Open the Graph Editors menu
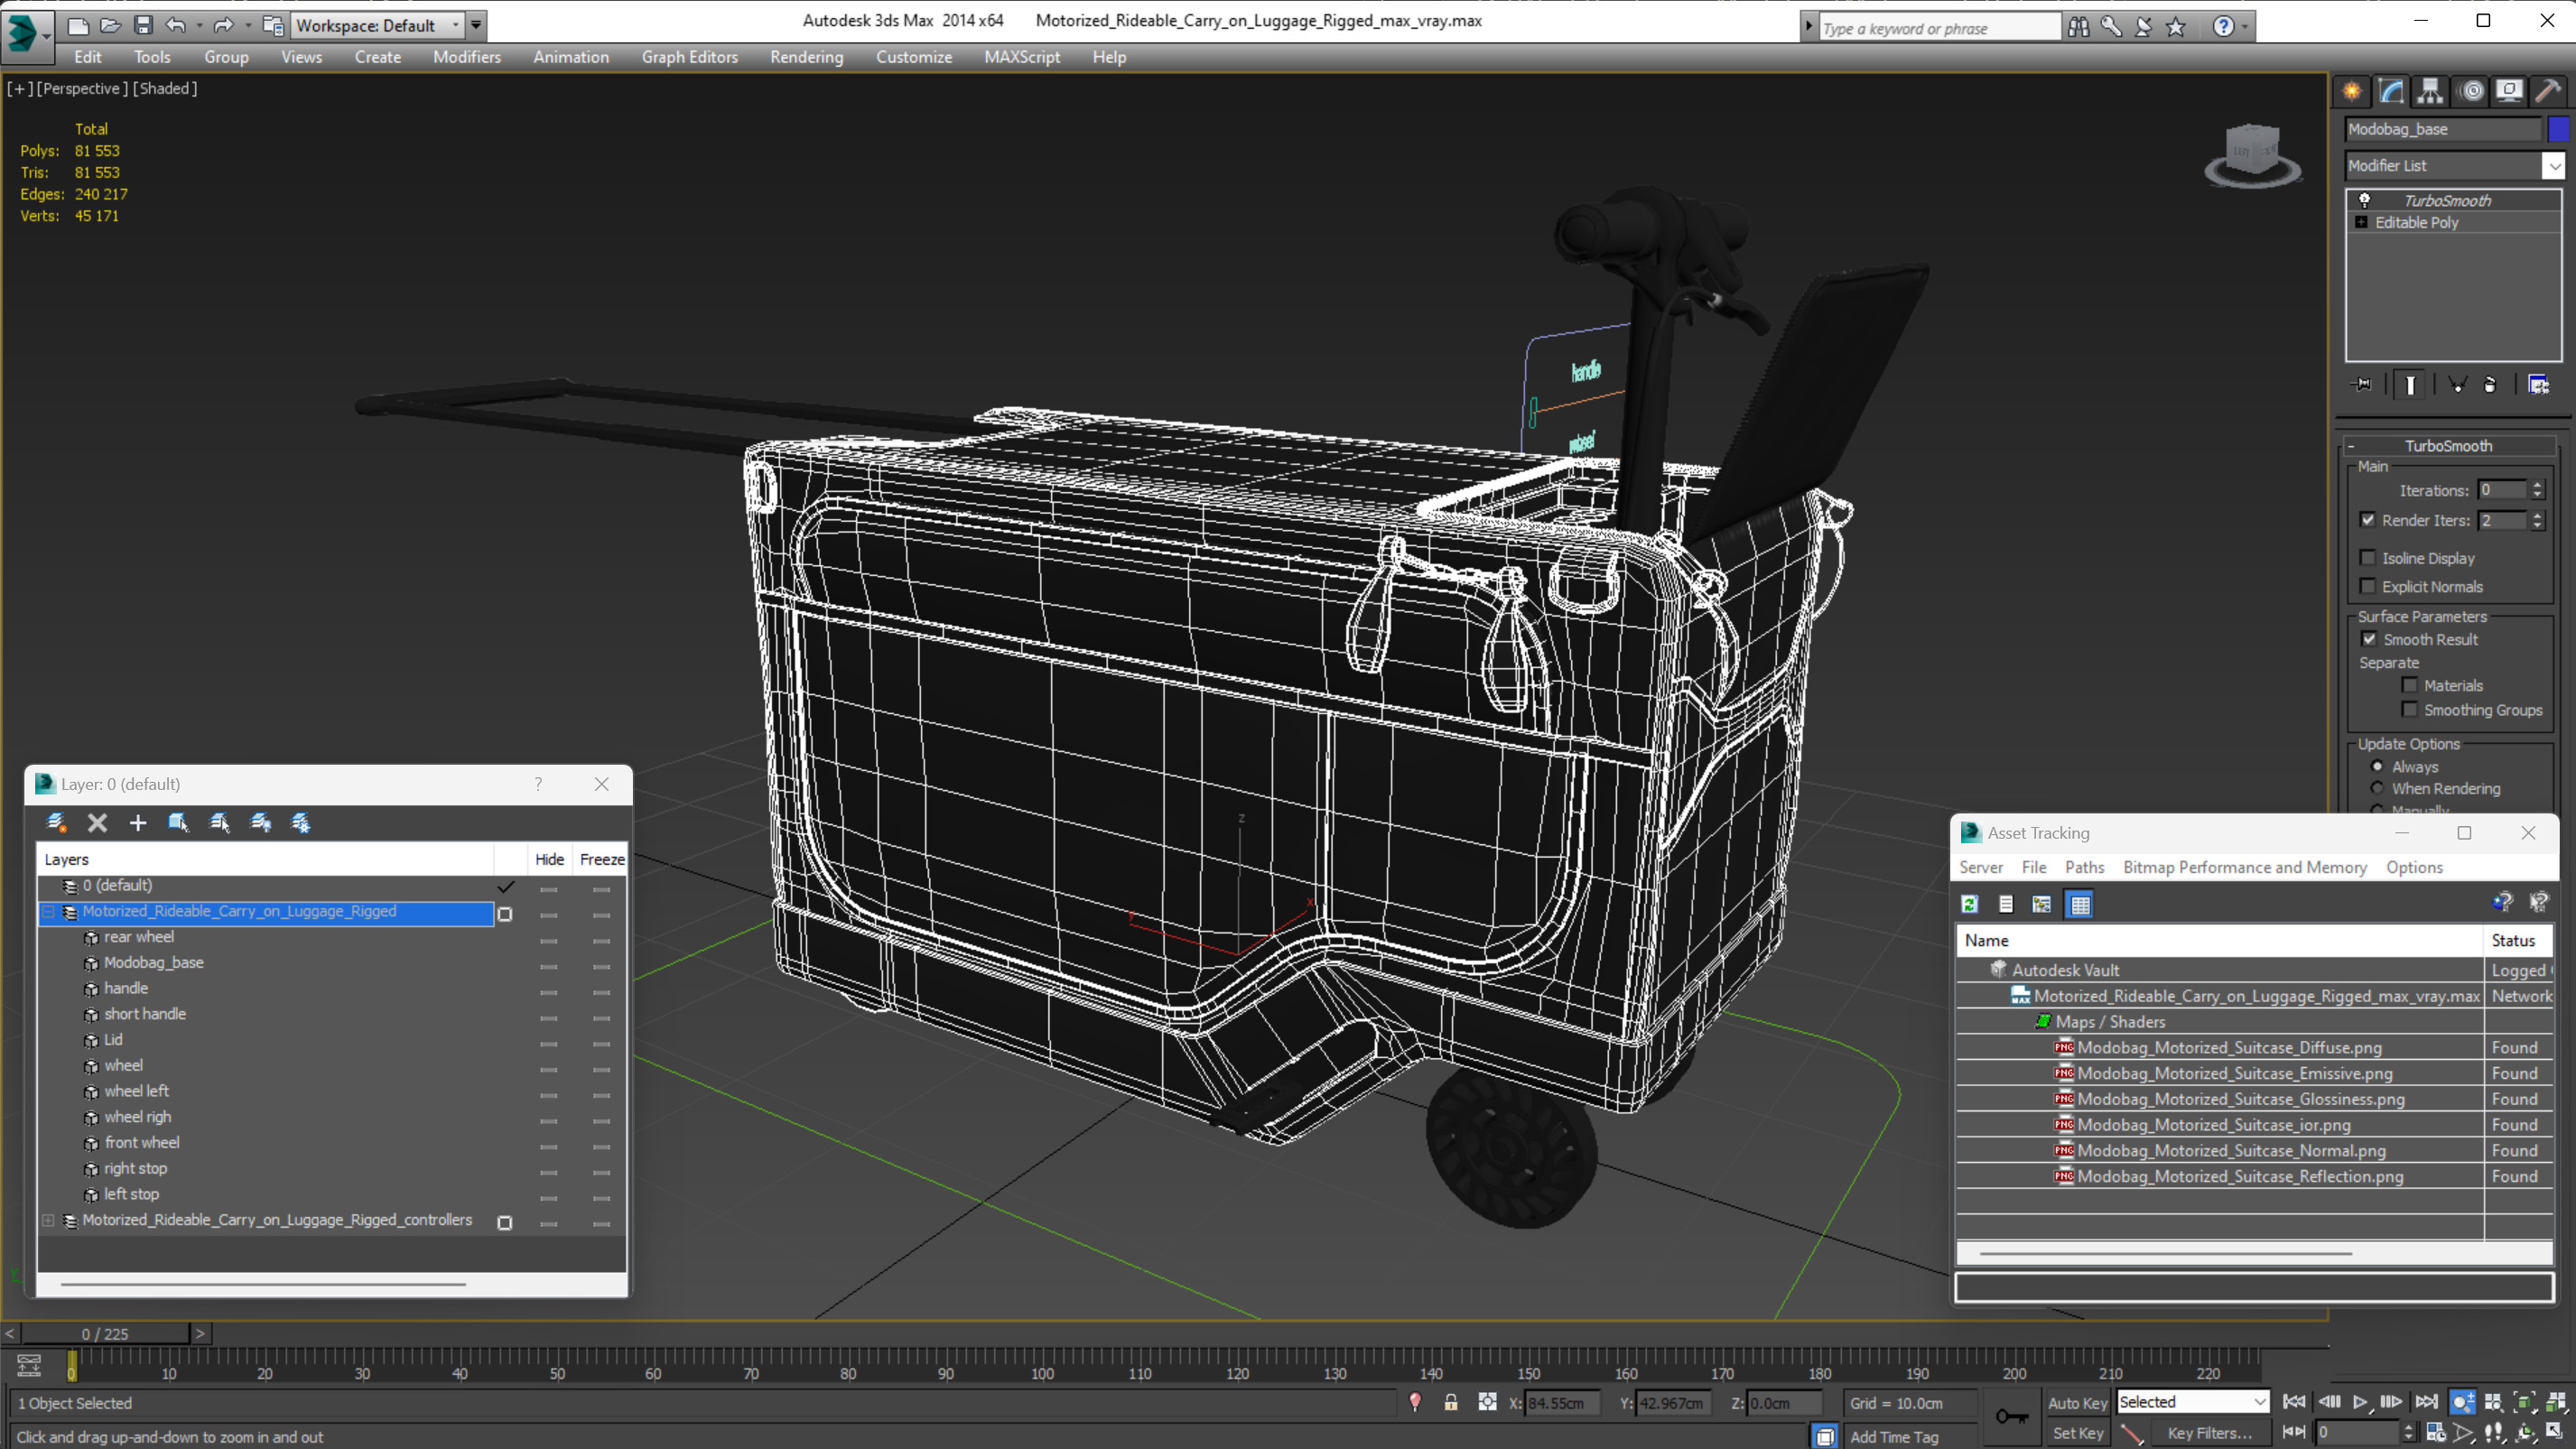 pyautogui.click(x=689, y=57)
